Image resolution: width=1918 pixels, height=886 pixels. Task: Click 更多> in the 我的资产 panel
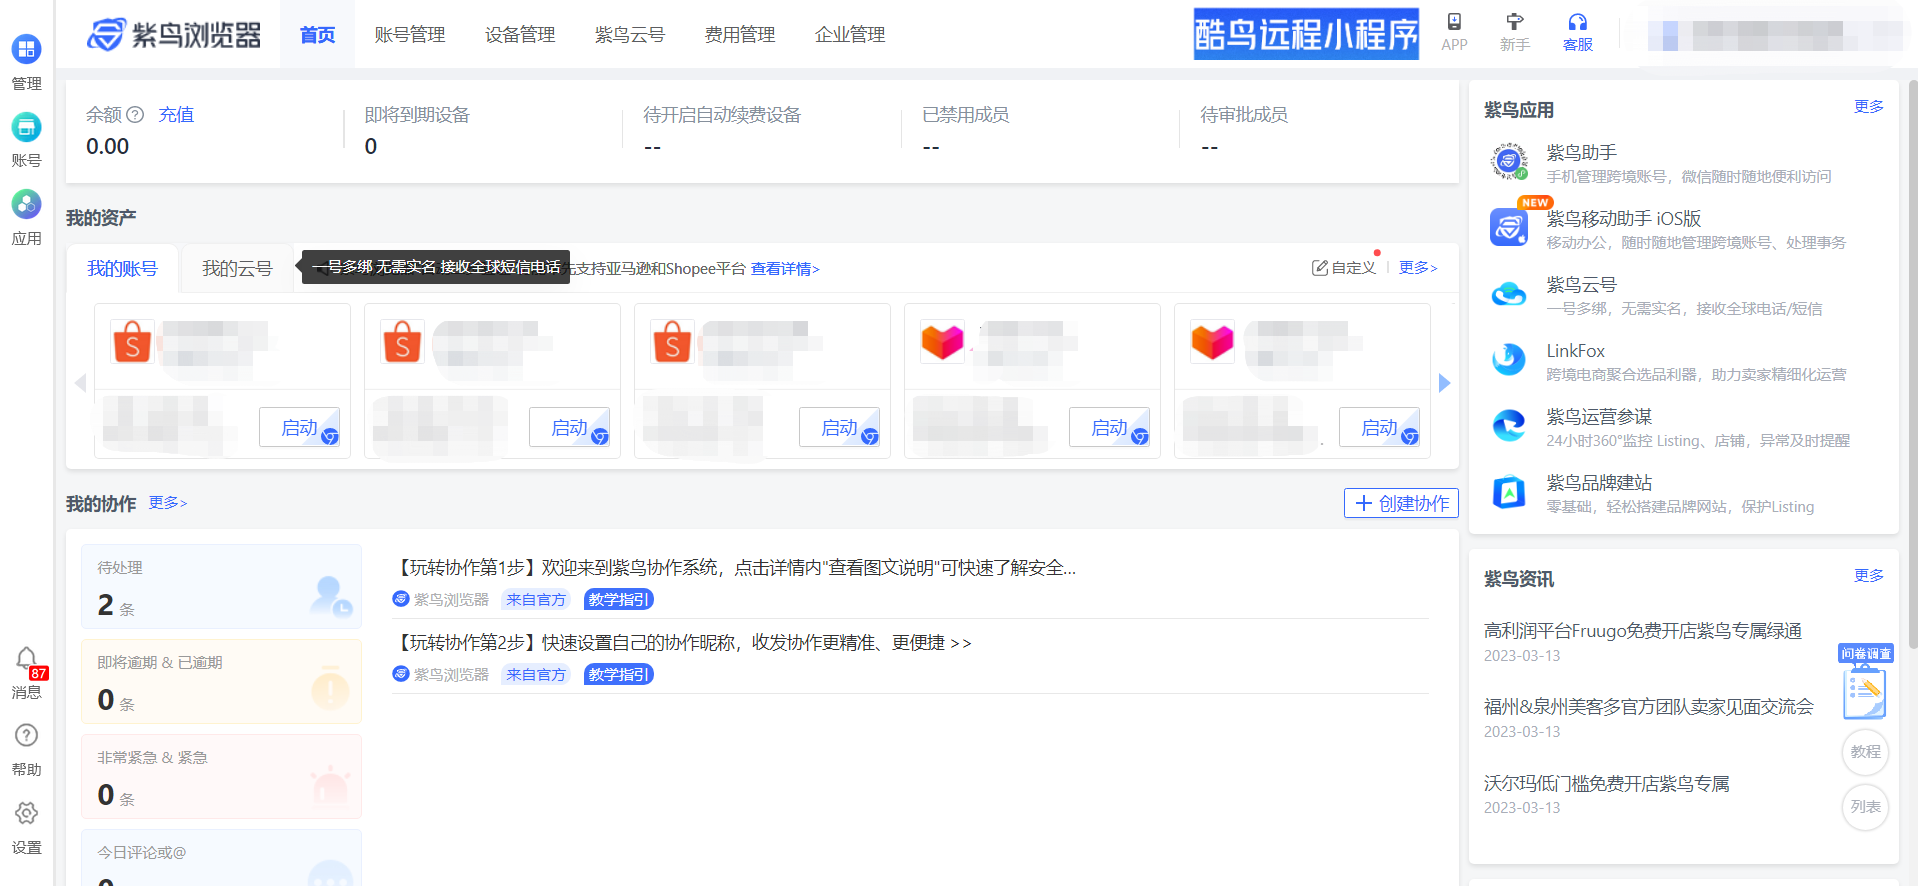click(1418, 268)
